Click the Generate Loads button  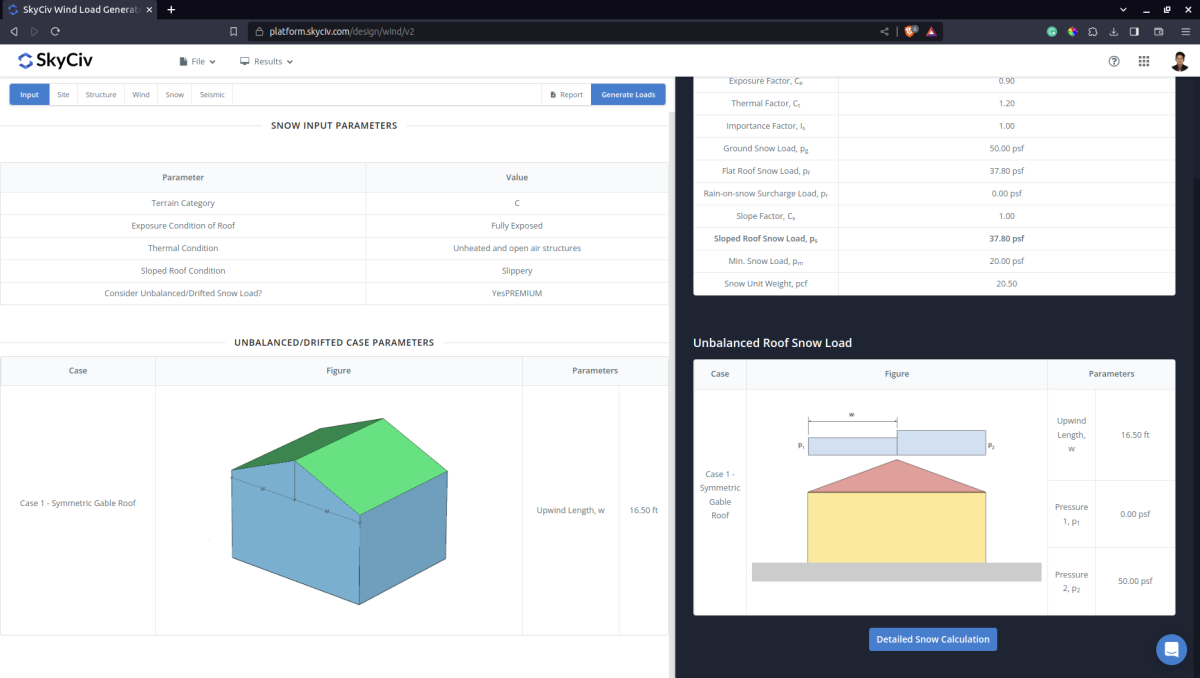pyautogui.click(x=630, y=93)
